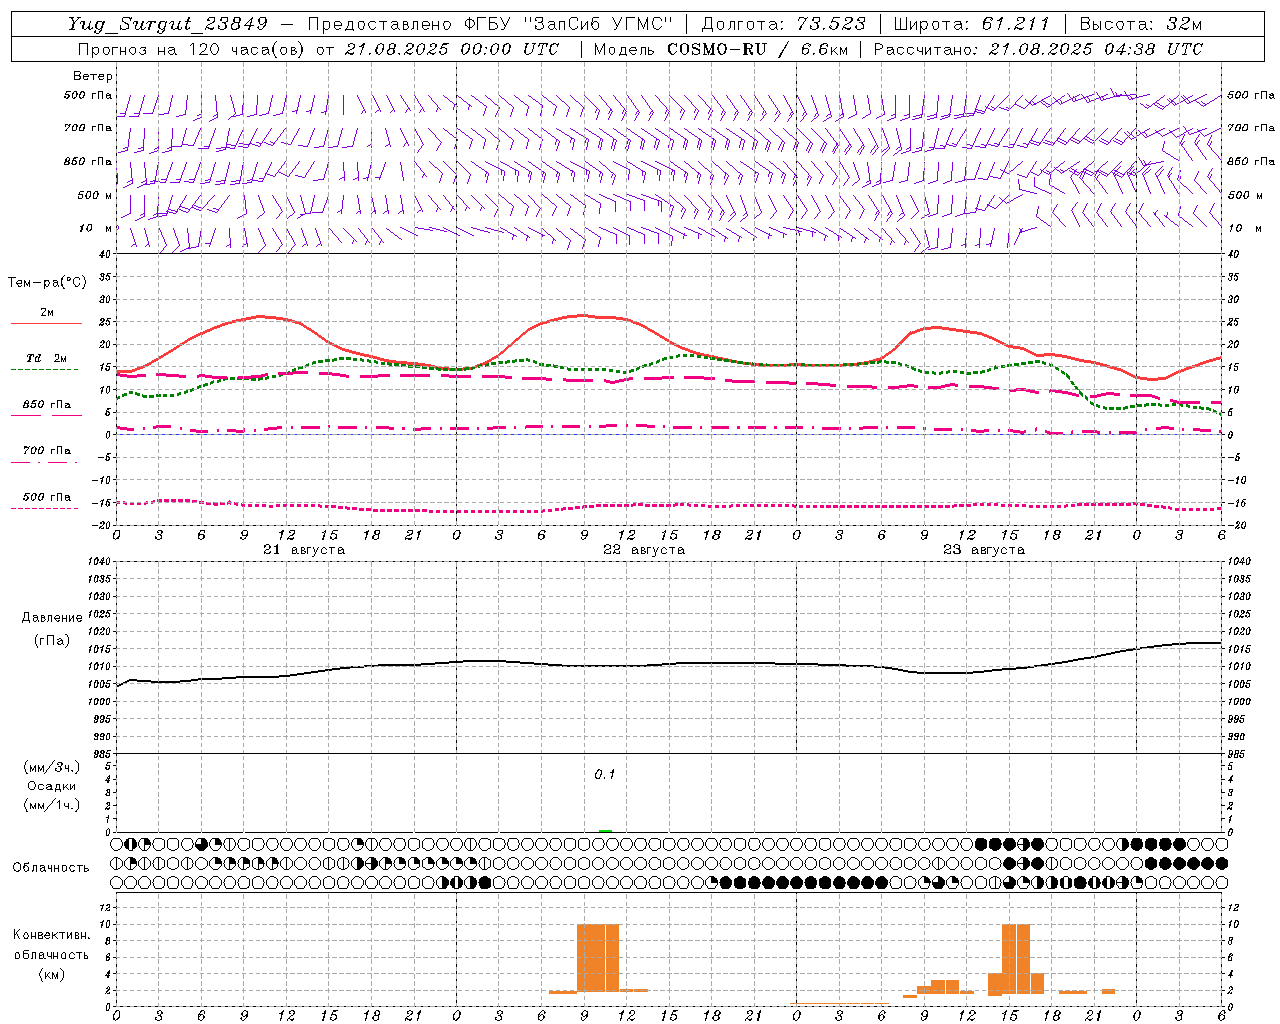Click the "Рассчитано: 21.08.2025 04:38 UTC" timestamp

pos(1038,49)
